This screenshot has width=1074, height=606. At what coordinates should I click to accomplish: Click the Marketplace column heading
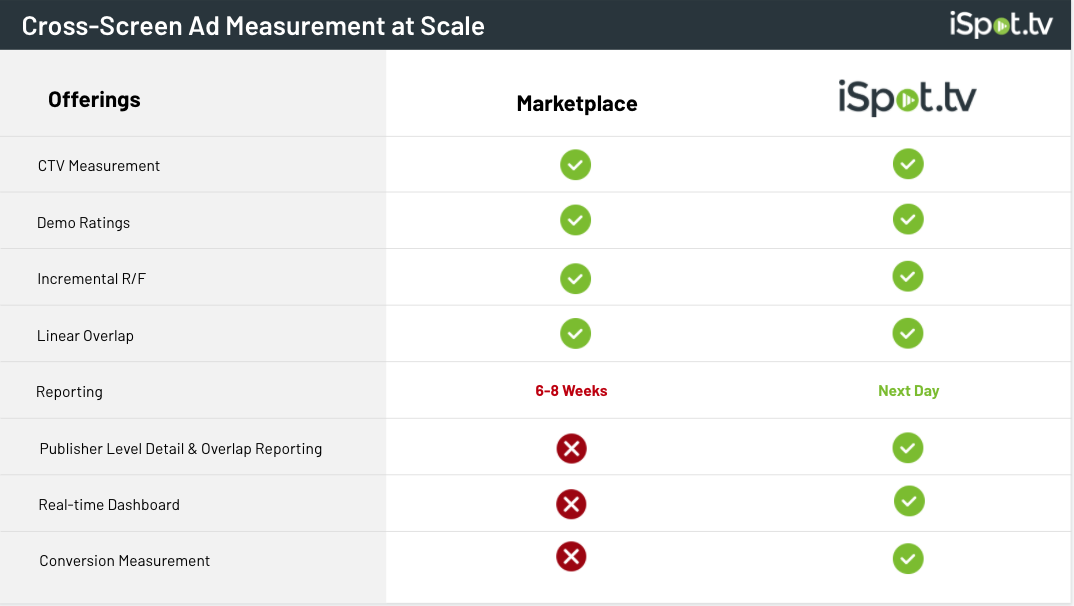click(x=577, y=104)
